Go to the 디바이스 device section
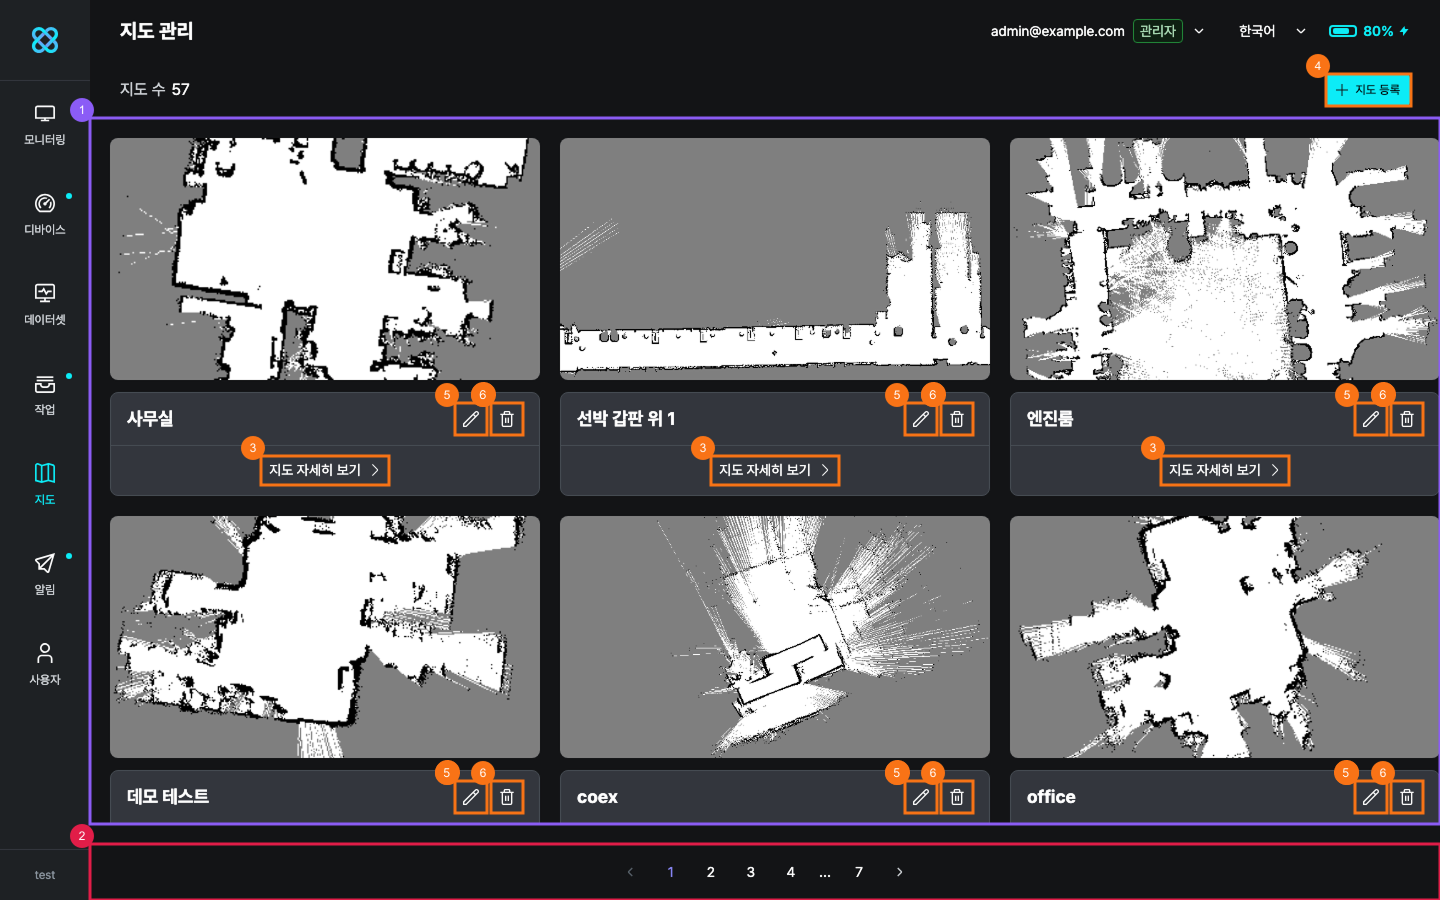This screenshot has width=1440, height=900. (x=45, y=214)
